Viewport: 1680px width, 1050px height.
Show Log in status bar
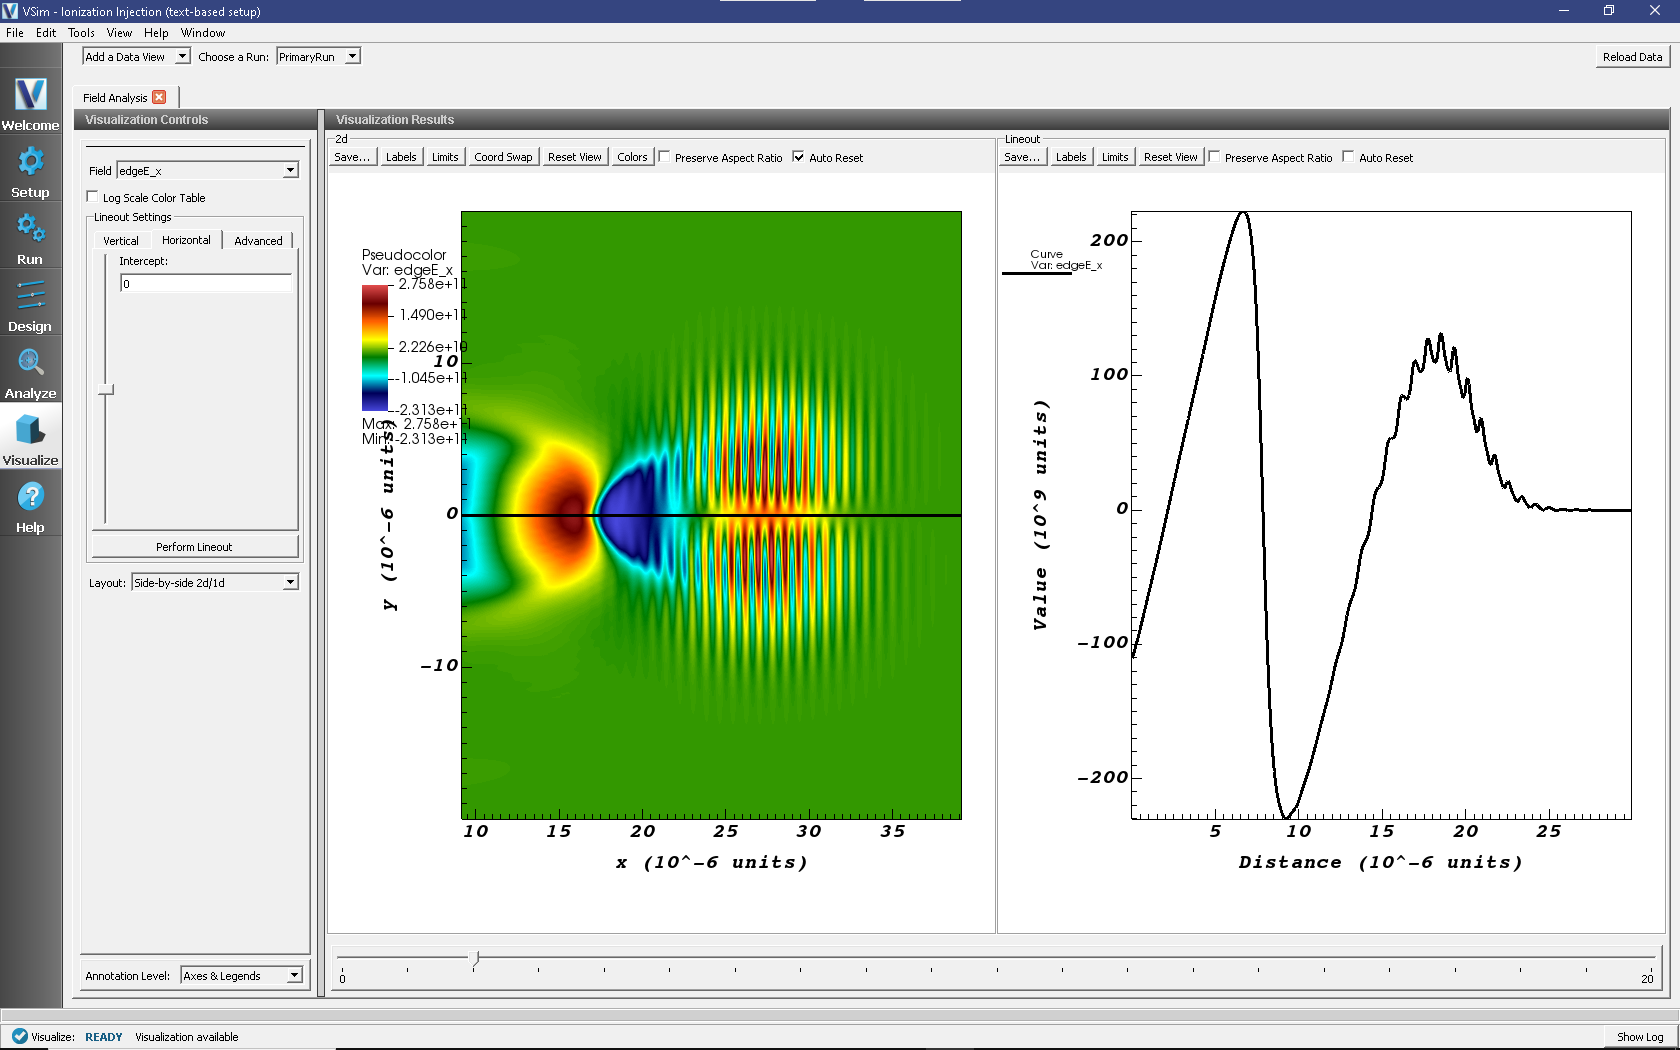[1640, 1036]
